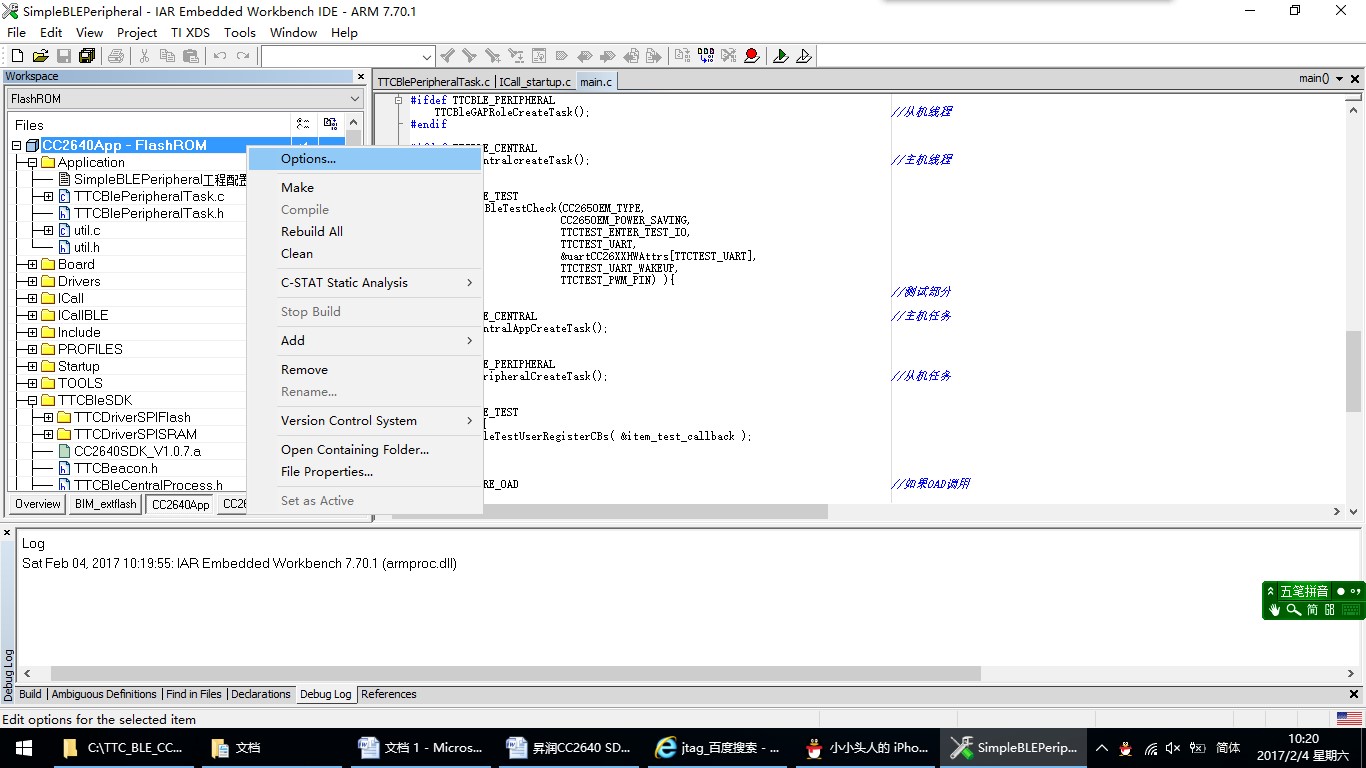Click the Navigate Forward toolbar icon
1366x768 pixels.
click(x=653, y=56)
